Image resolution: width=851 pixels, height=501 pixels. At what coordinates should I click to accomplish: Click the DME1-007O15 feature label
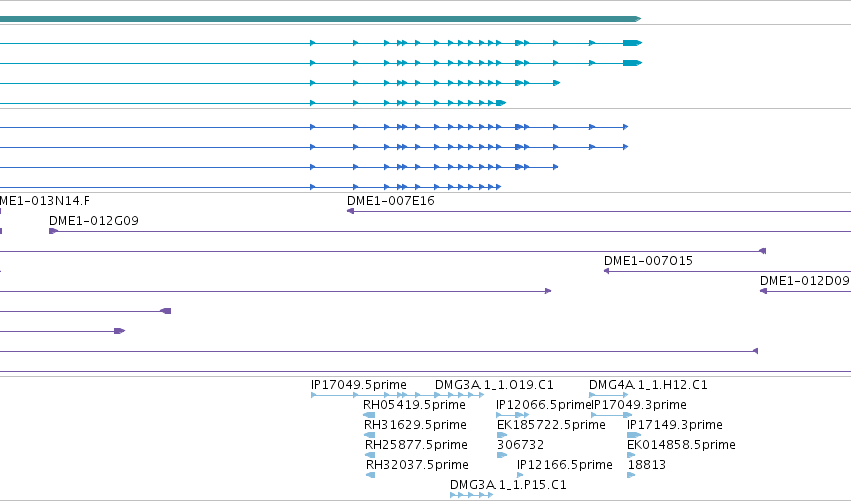coord(648,261)
